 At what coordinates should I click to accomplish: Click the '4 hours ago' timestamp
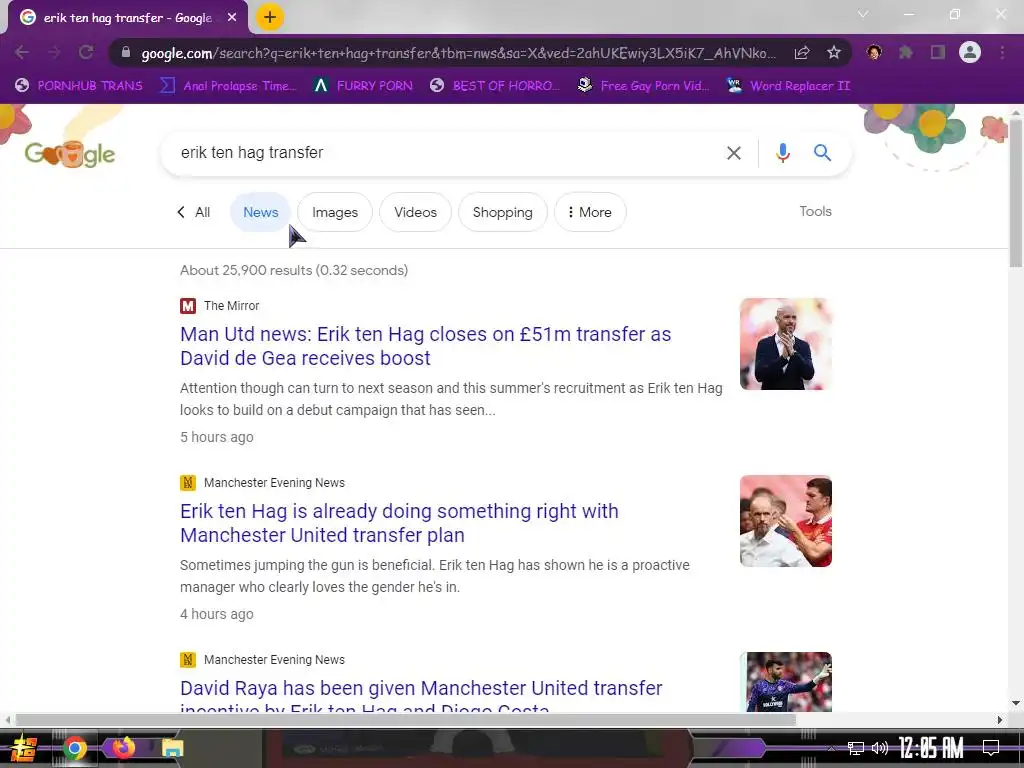217,615
